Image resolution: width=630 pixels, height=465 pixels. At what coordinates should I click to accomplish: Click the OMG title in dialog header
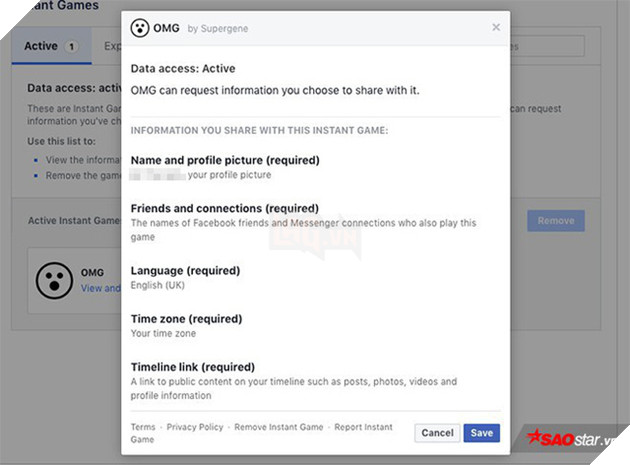[166, 28]
